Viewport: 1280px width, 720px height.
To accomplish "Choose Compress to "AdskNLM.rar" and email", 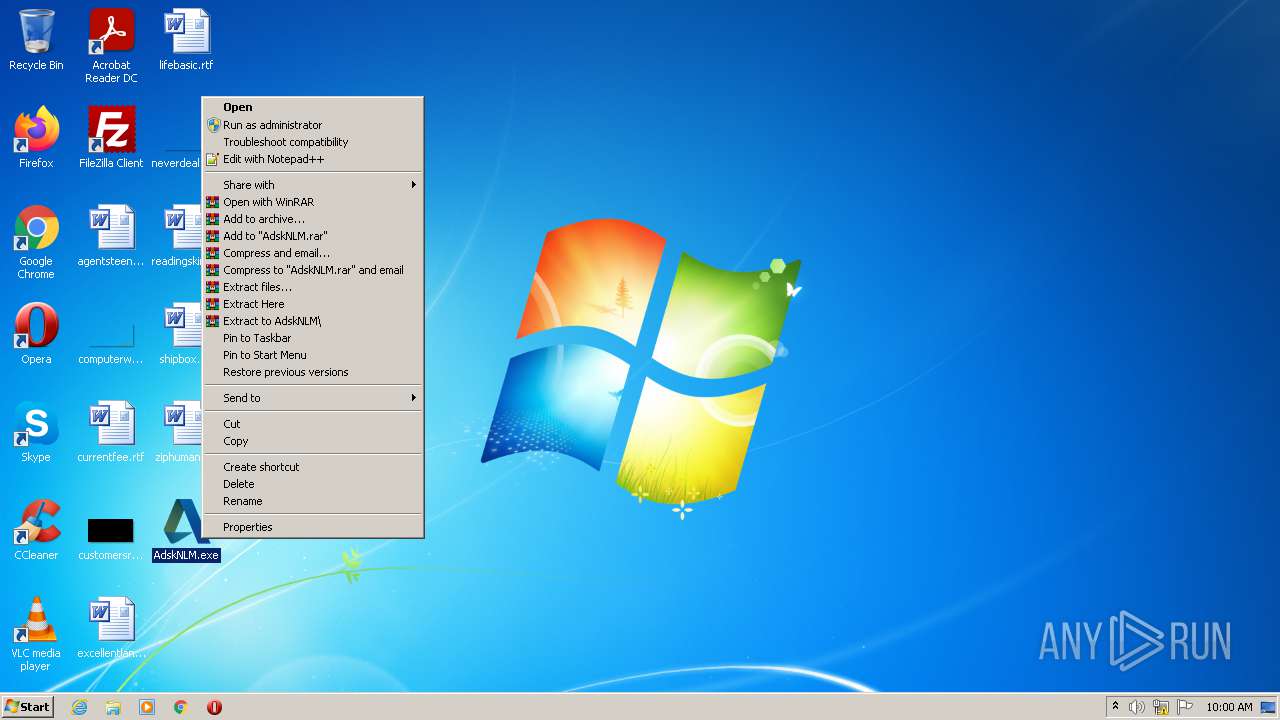I will click(313, 270).
